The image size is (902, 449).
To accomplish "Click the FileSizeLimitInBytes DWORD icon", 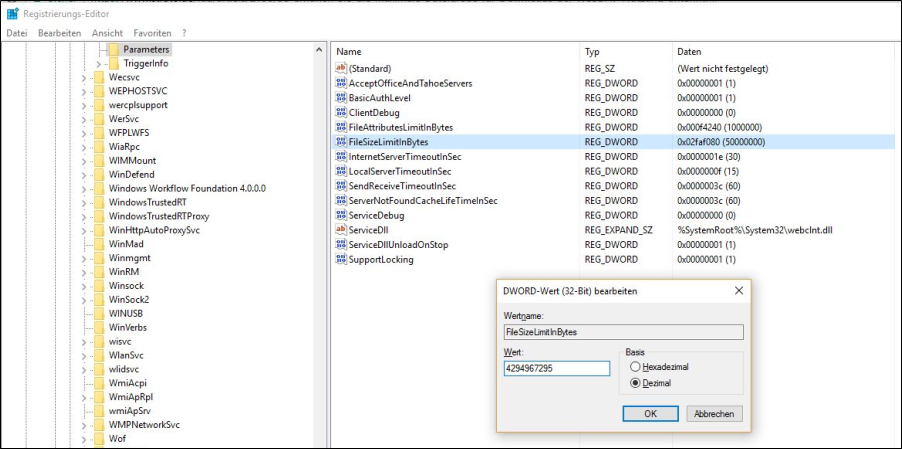I will (341, 142).
